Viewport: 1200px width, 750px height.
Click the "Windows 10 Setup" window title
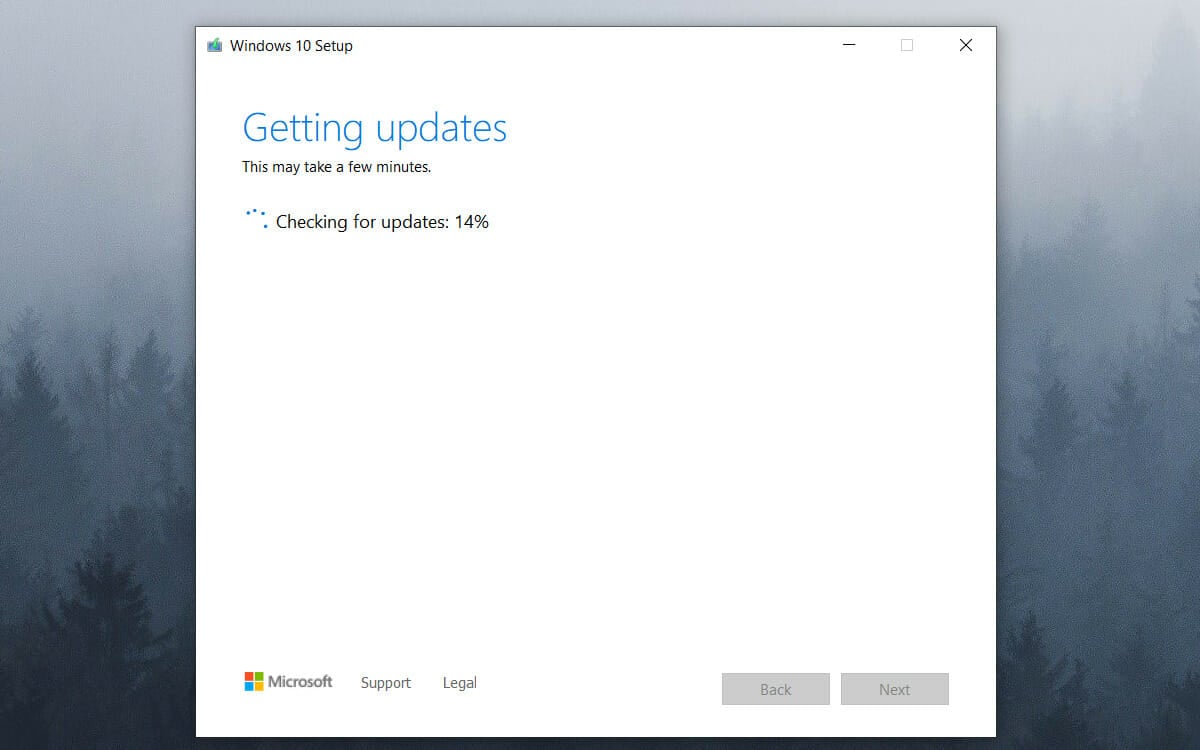coord(291,46)
